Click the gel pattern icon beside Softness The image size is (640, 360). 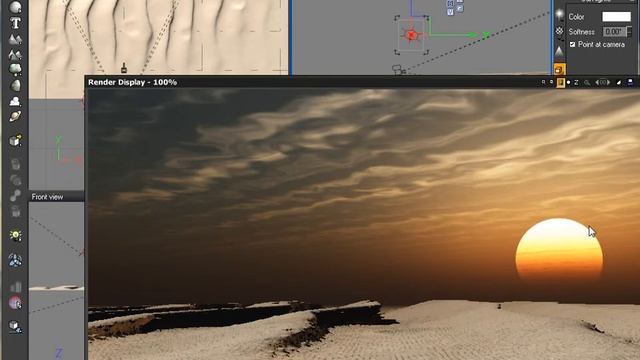[x=559, y=31]
